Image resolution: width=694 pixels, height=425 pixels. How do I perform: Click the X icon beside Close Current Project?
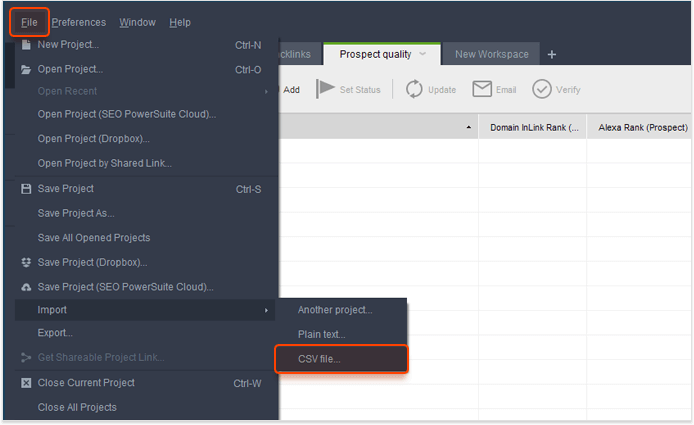pos(26,383)
